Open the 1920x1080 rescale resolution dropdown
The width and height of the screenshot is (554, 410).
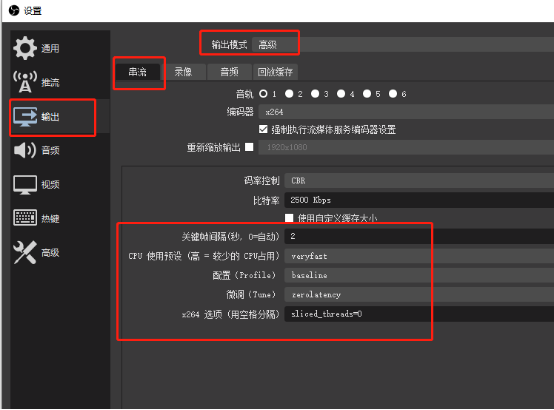(406, 147)
